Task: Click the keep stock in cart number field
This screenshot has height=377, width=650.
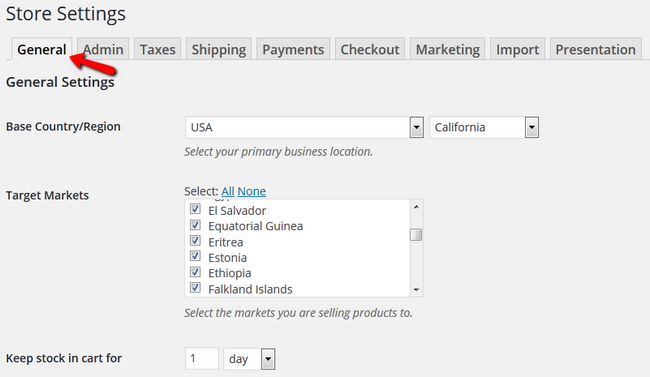Action: [202, 359]
